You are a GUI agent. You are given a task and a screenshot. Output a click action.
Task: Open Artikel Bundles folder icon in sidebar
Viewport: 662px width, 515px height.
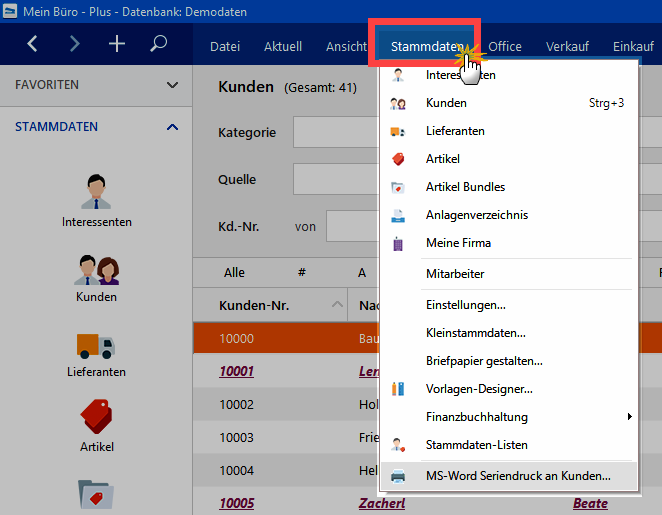pyautogui.click(x=96, y=494)
